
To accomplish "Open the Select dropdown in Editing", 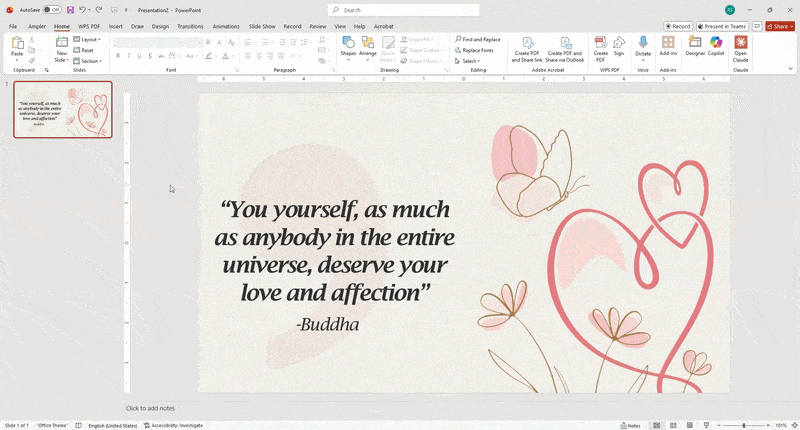I will 467,61.
